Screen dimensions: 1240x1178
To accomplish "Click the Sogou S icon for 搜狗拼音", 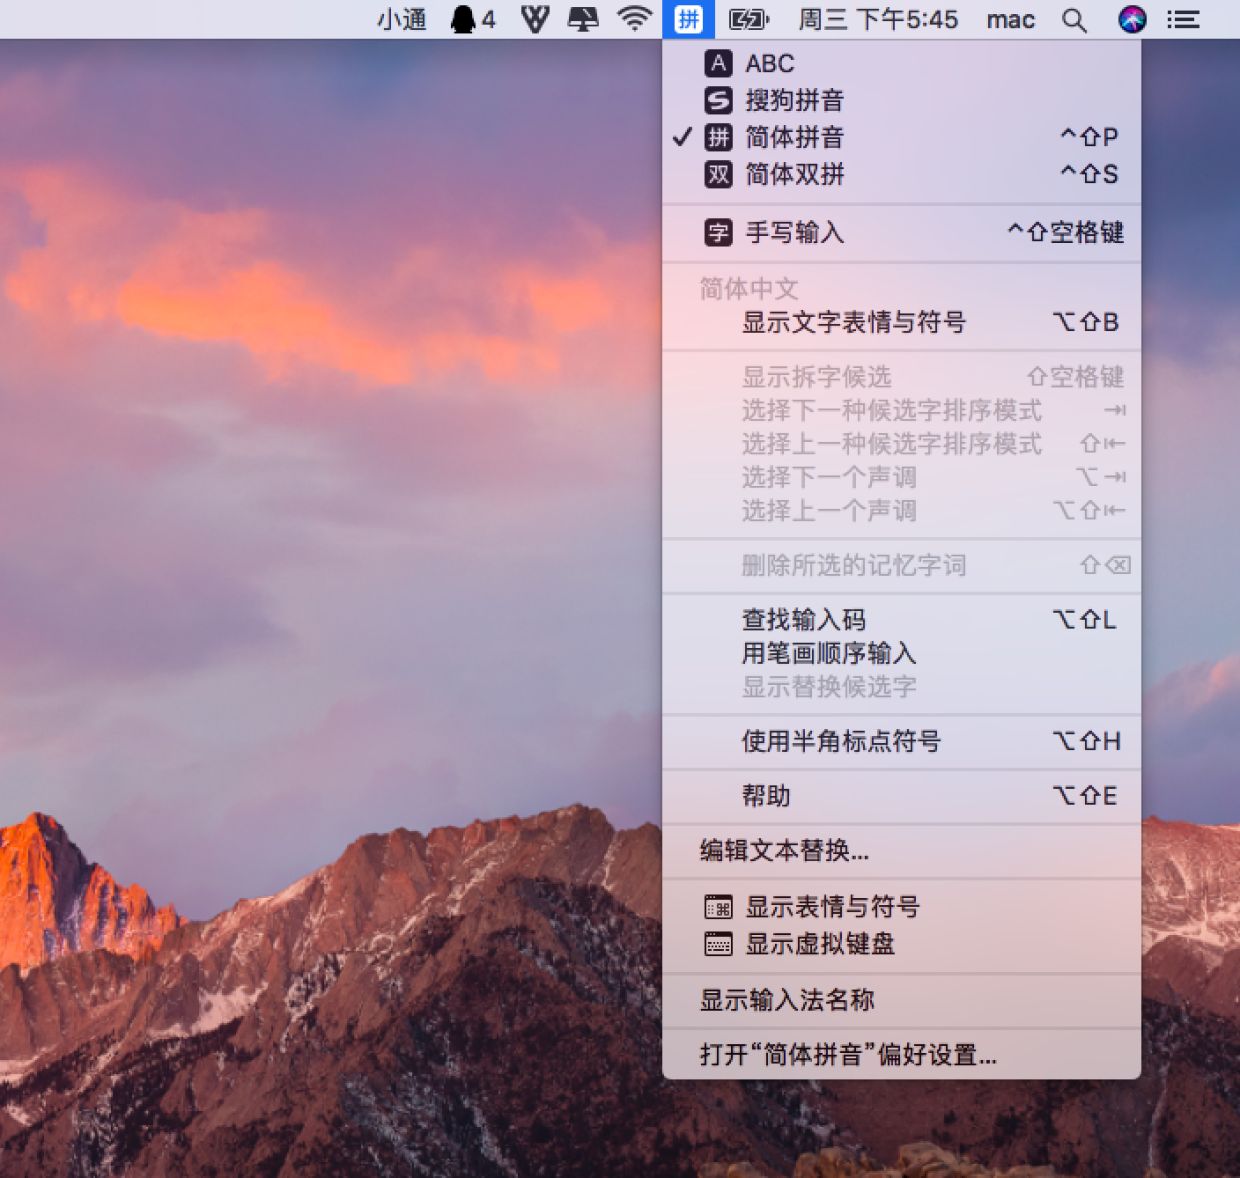I will [x=718, y=100].
